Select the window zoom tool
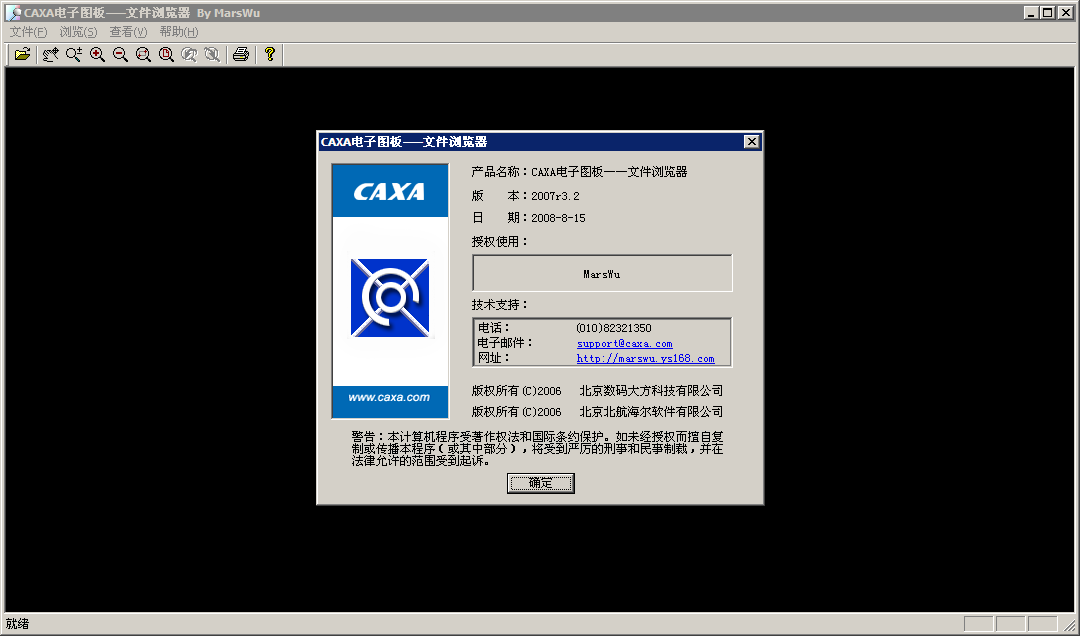This screenshot has width=1080, height=636. (x=143, y=54)
